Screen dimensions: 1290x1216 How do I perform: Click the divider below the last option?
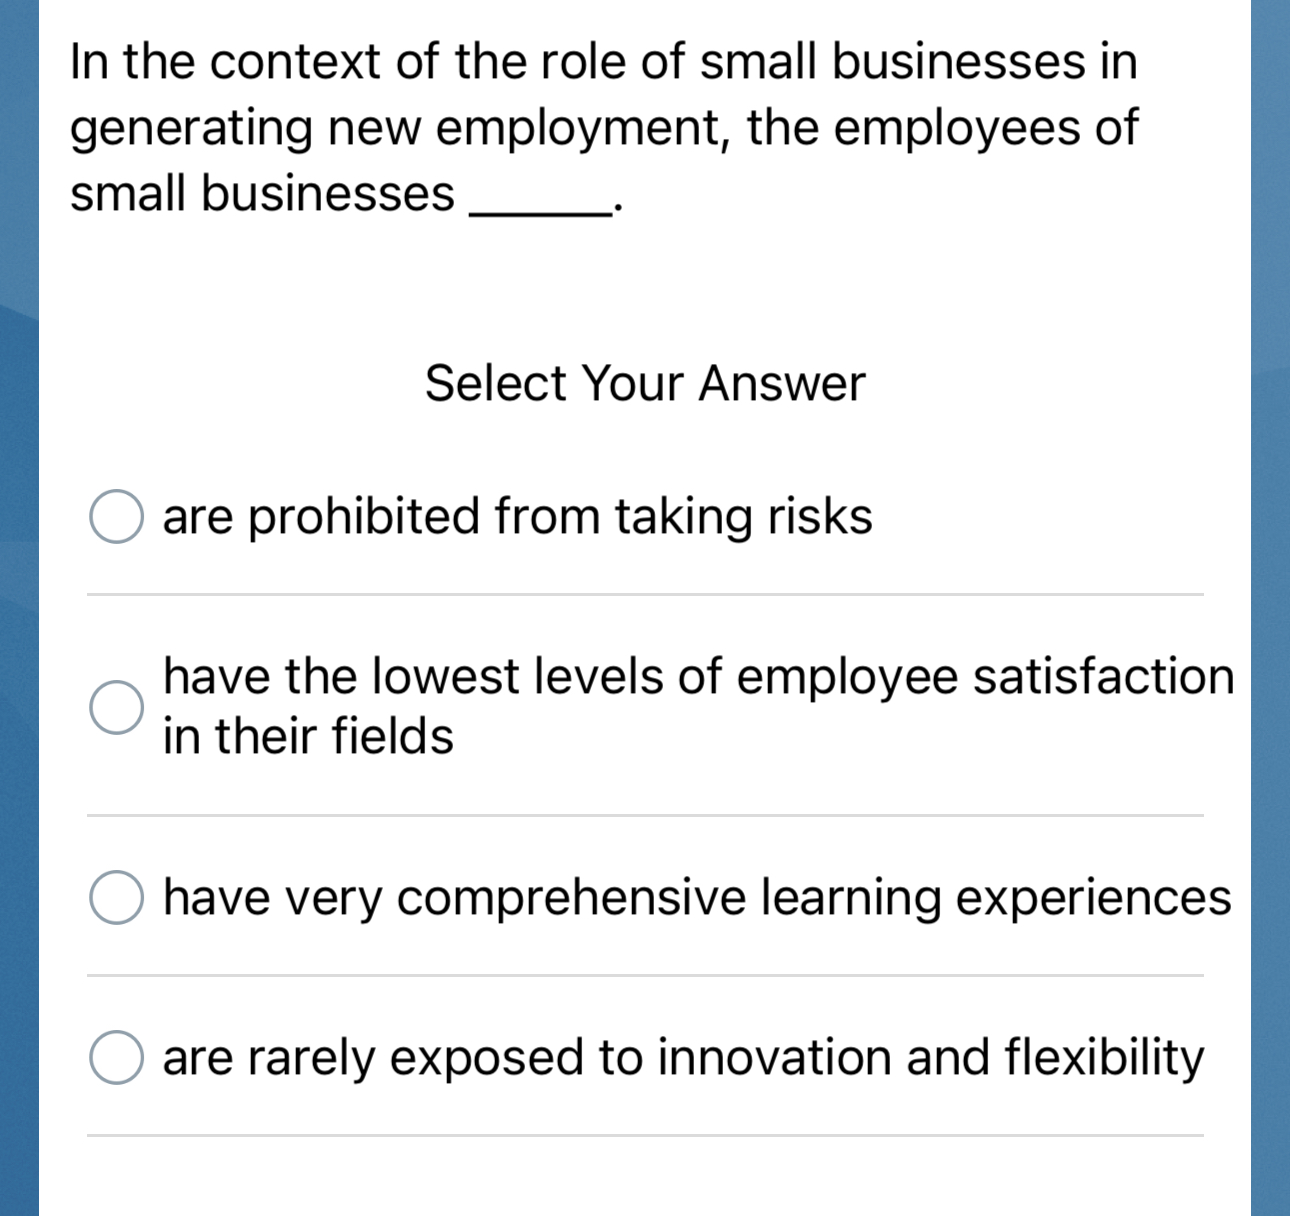pos(645,1135)
